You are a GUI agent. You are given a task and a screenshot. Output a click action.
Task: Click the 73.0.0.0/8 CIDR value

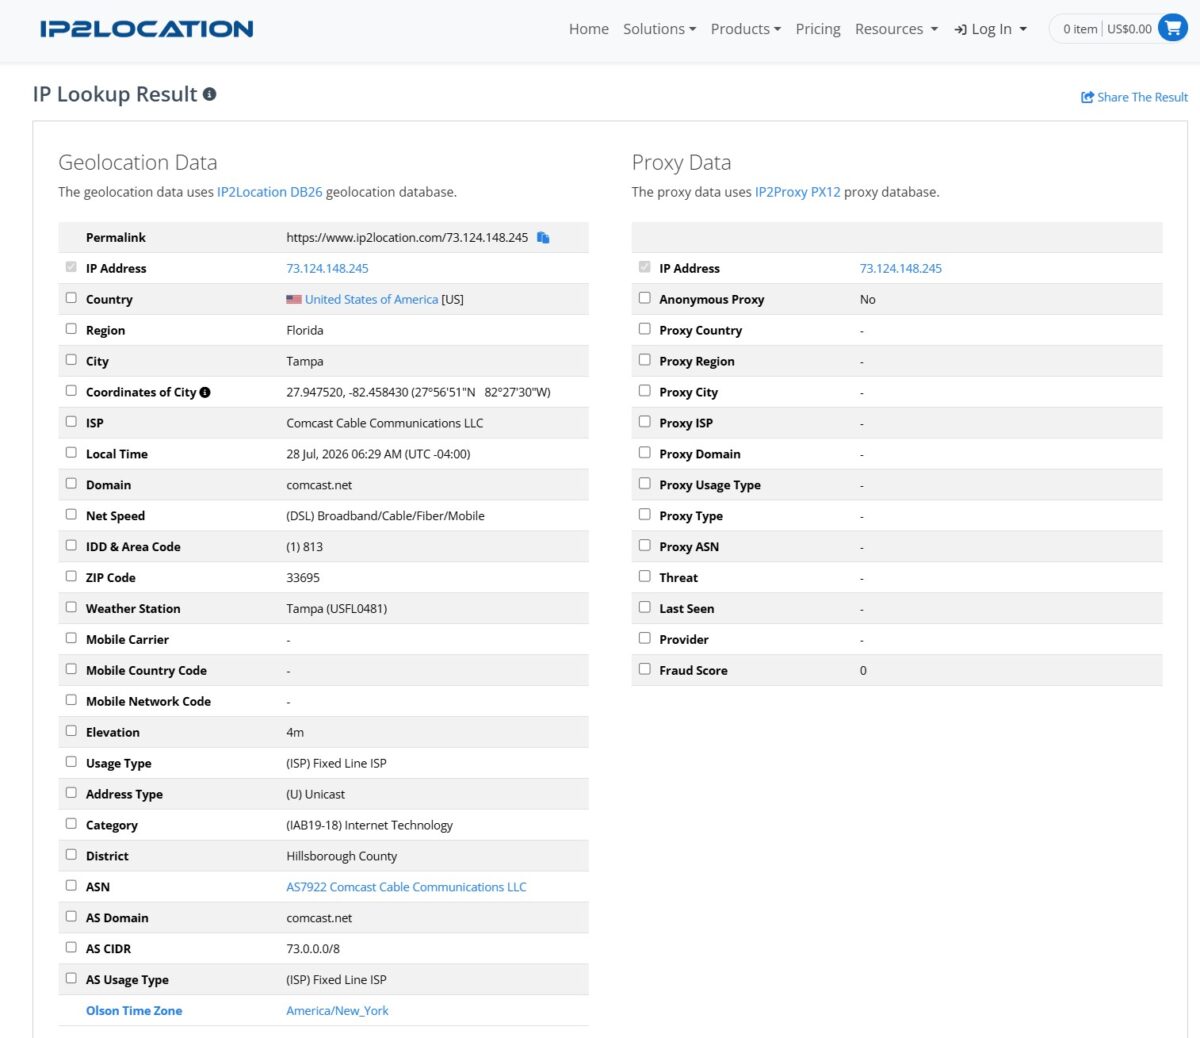(x=313, y=949)
